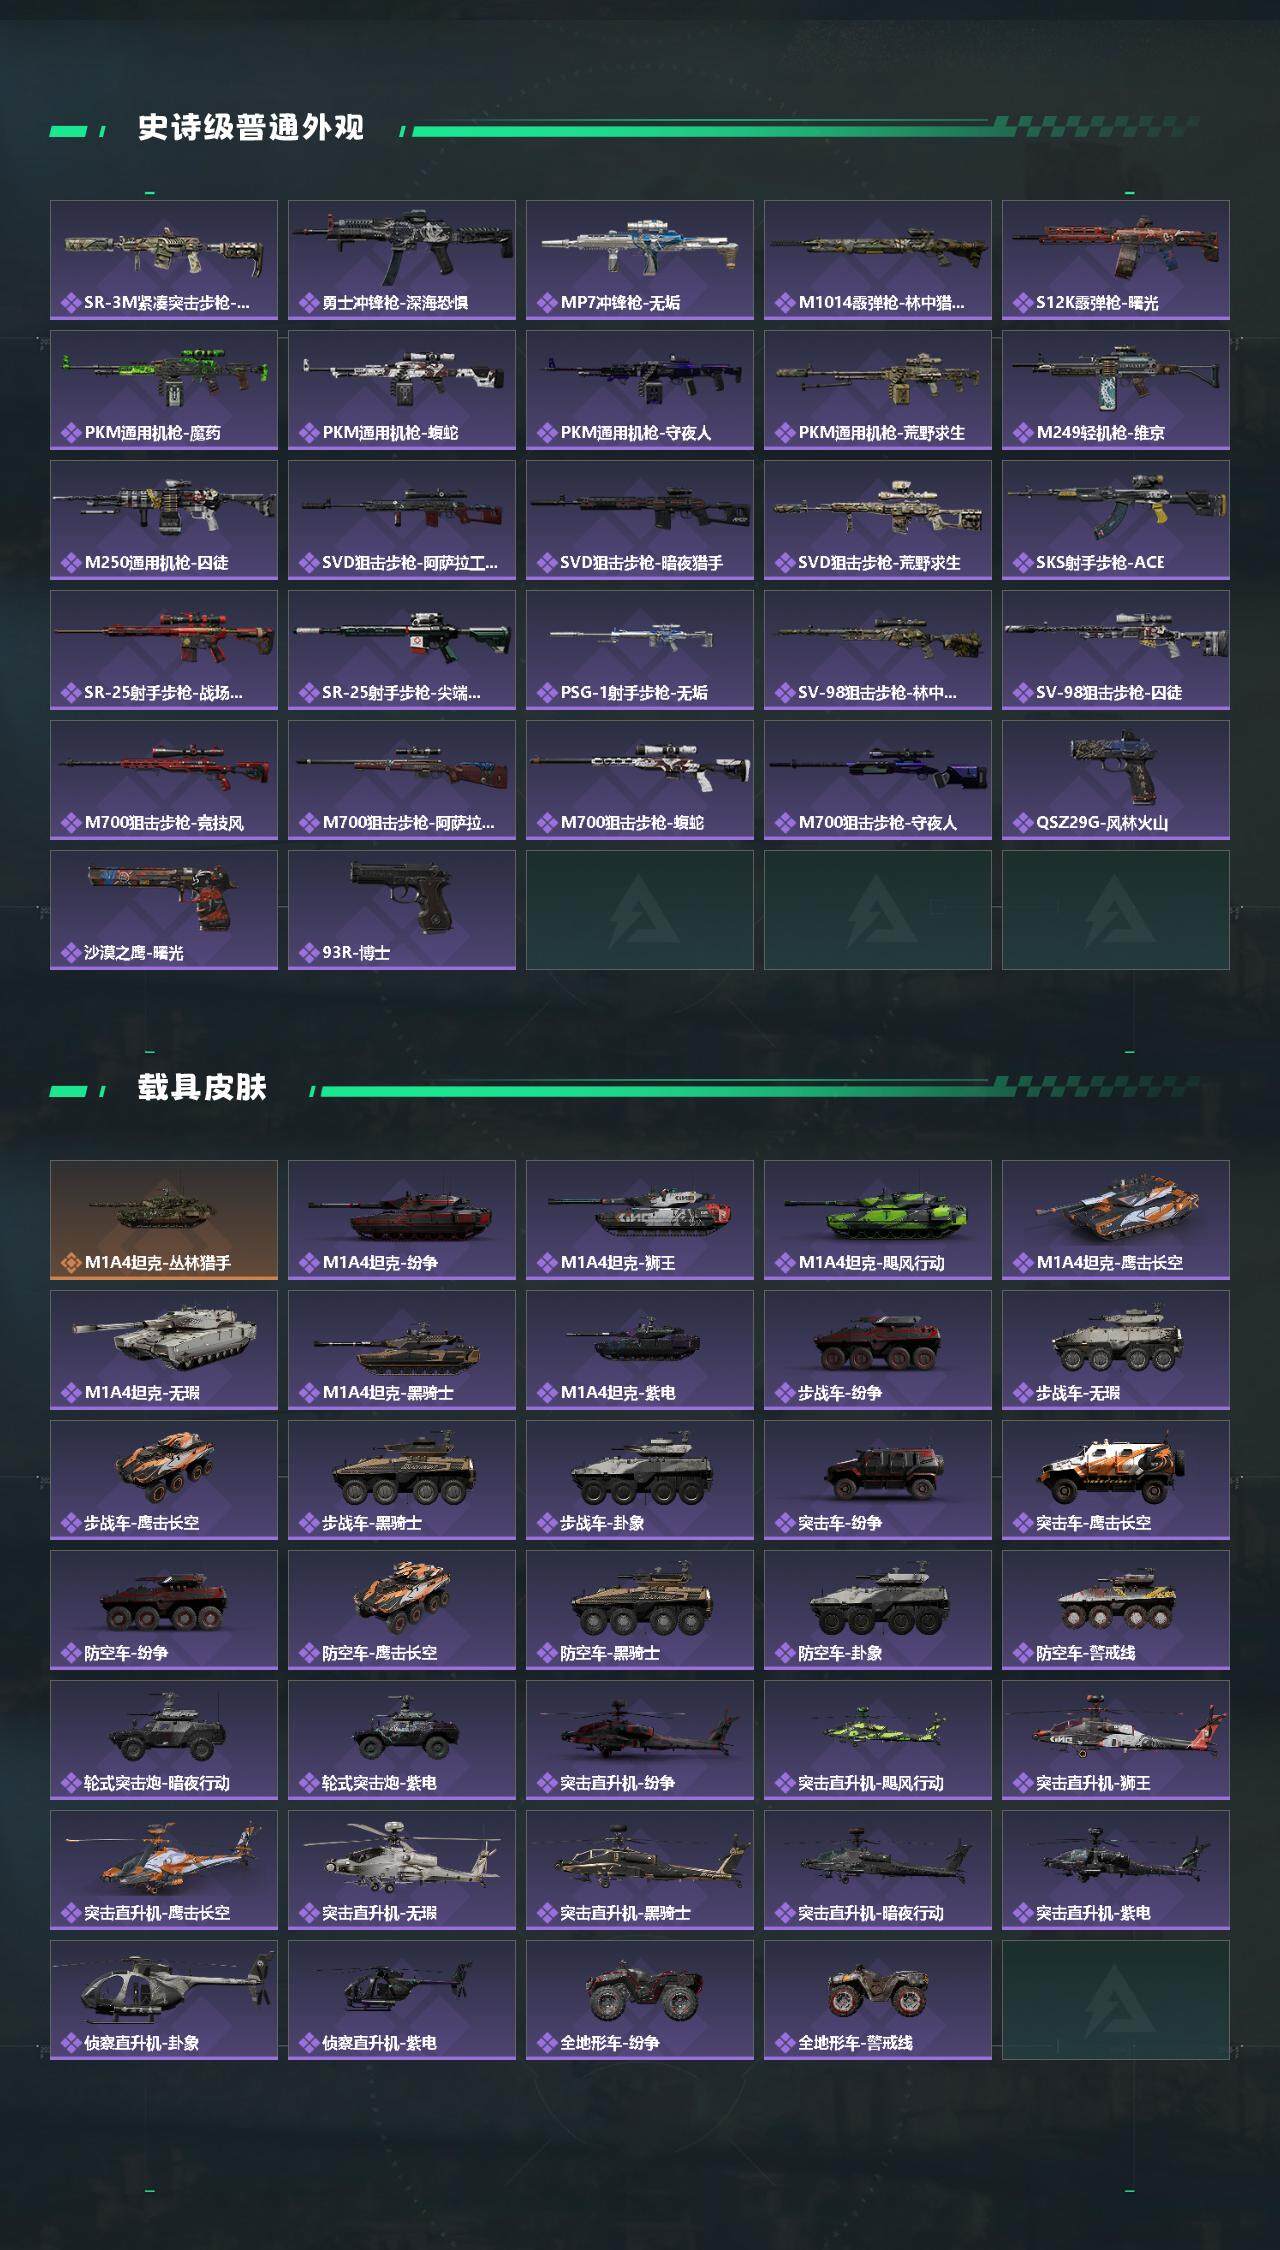The width and height of the screenshot is (1280, 2250).
Task: Pick the 防空车-警戒线 vehicle skin
Action: pyautogui.click(x=1116, y=1610)
